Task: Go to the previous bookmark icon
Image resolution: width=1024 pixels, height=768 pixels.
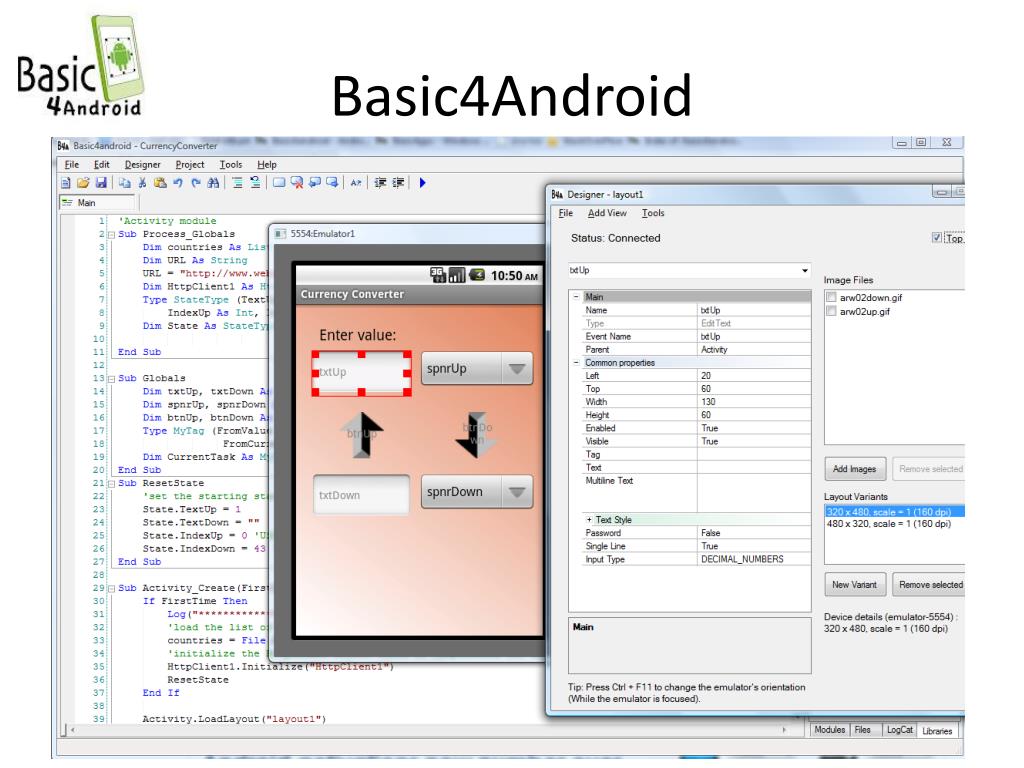Action: pyautogui.click(x=315, y=183)
